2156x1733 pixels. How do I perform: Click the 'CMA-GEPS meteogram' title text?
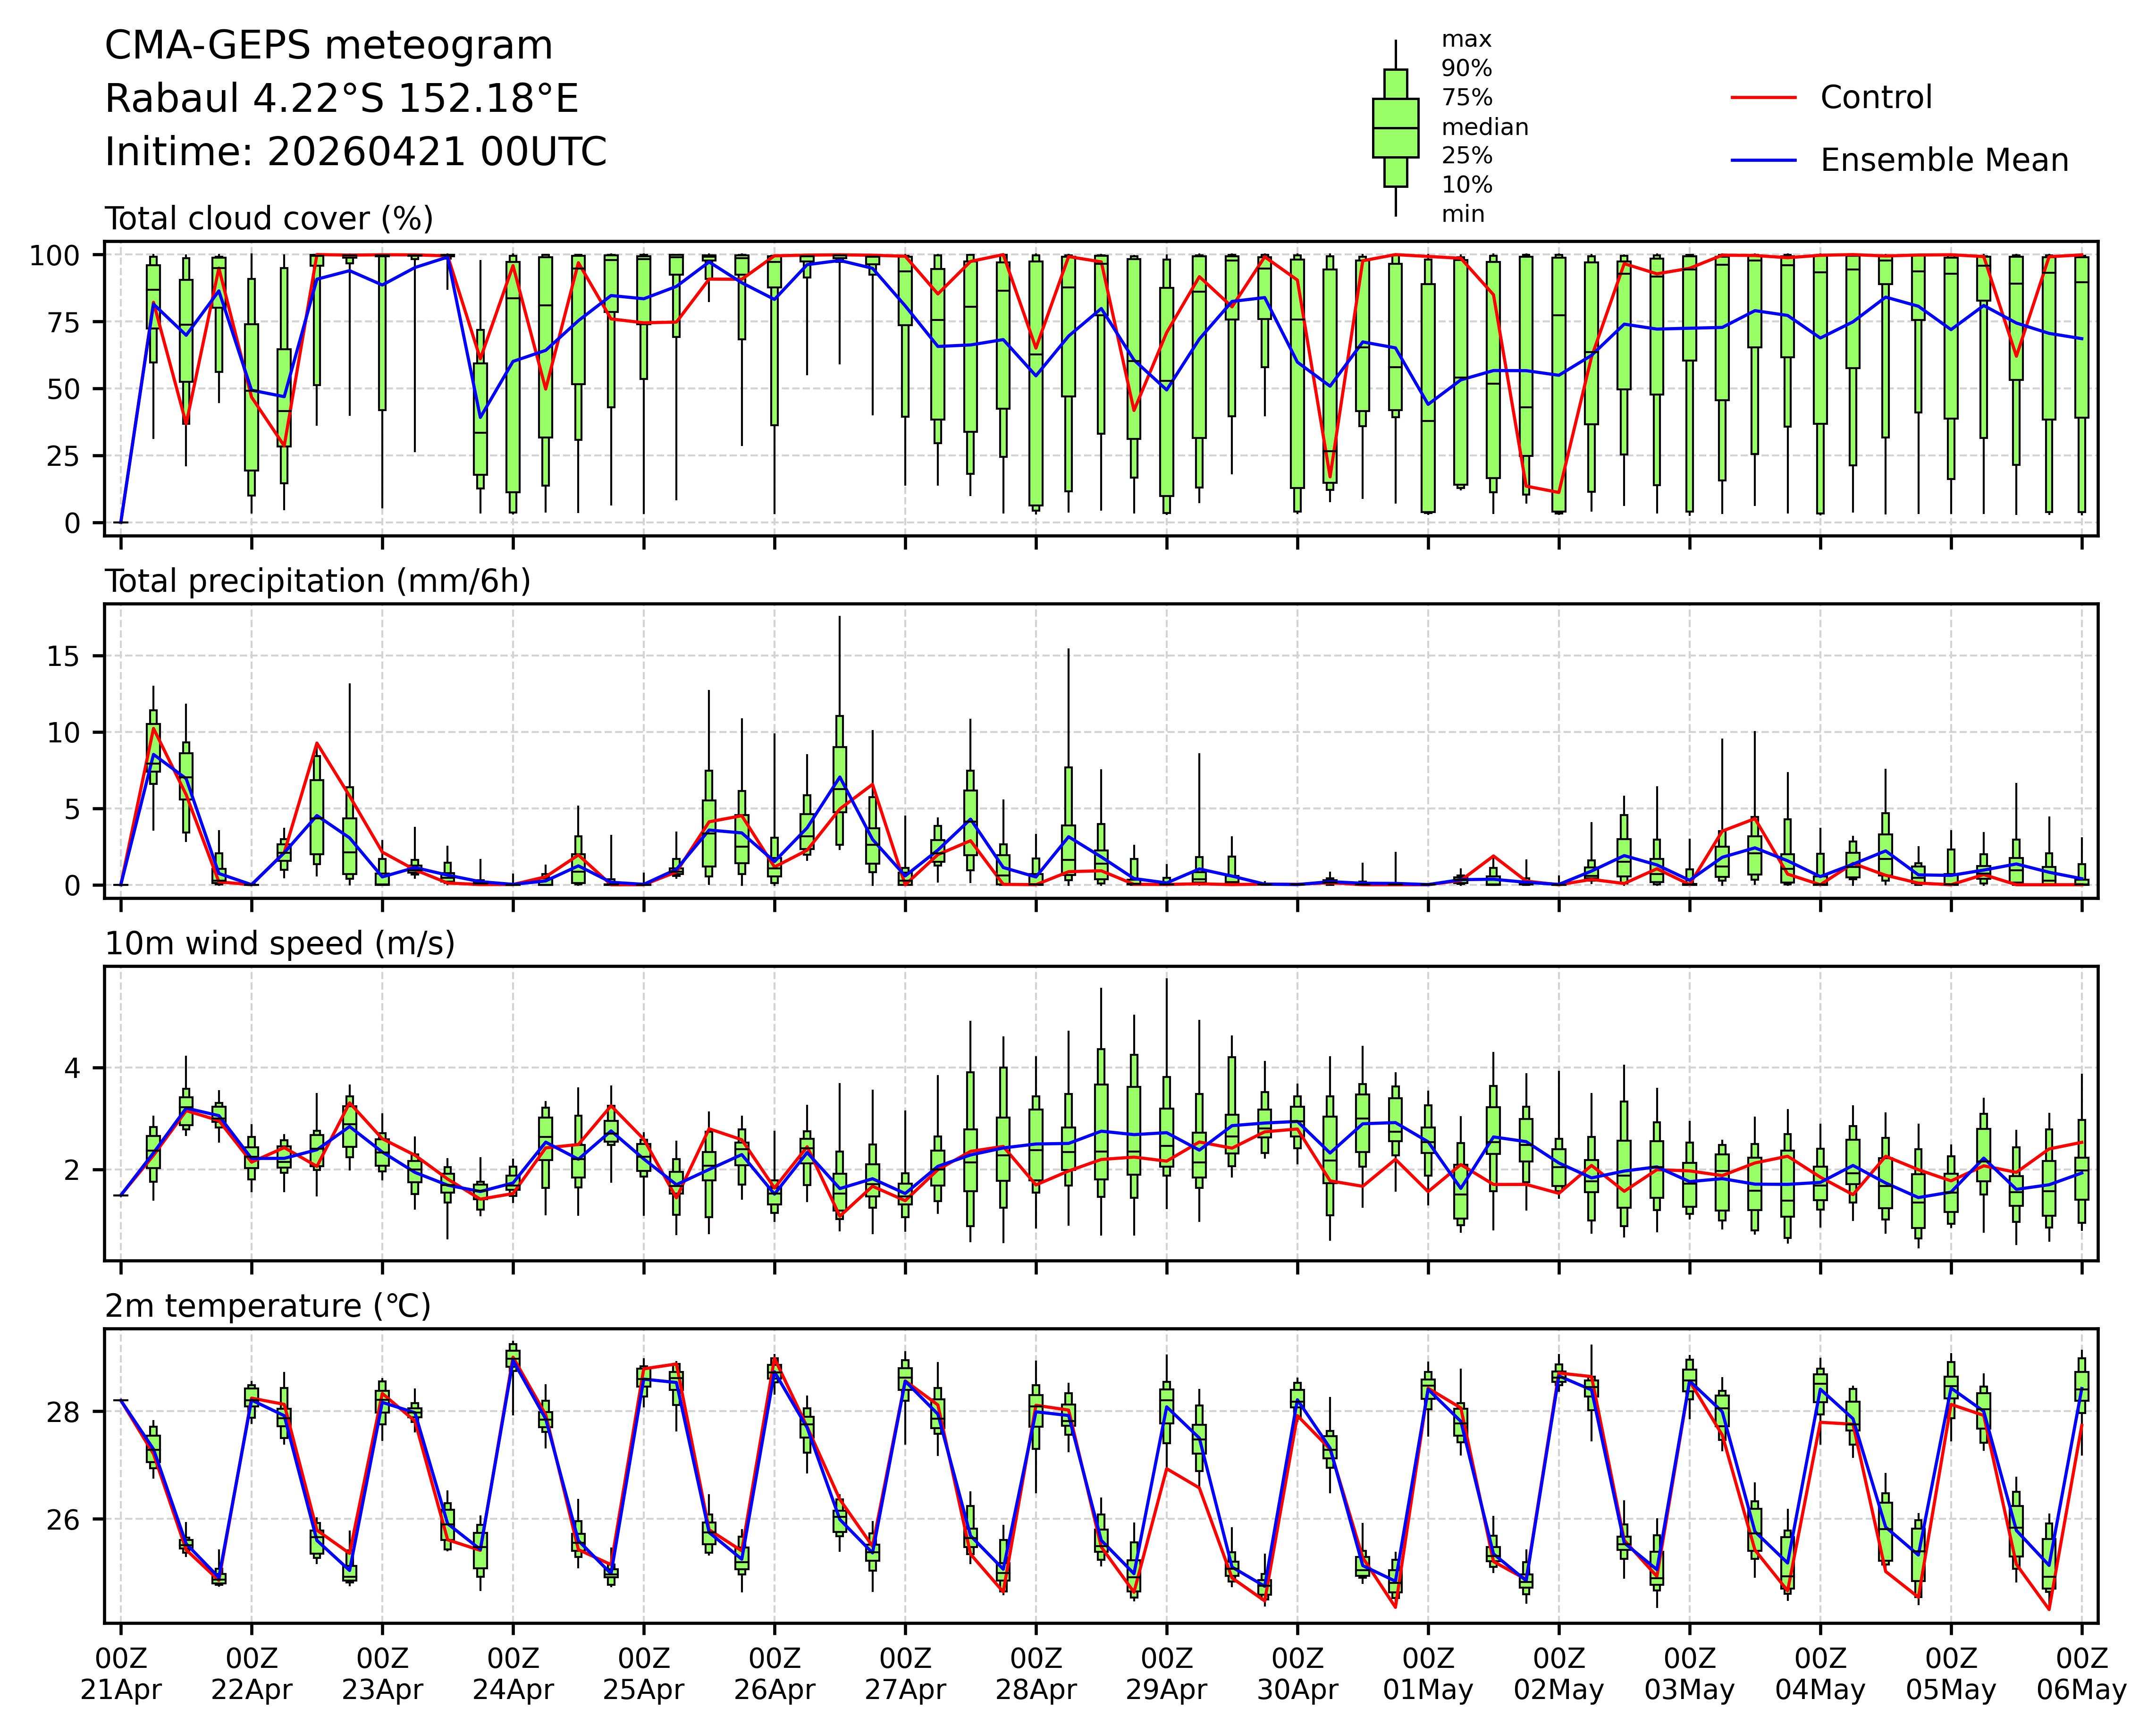328,46
